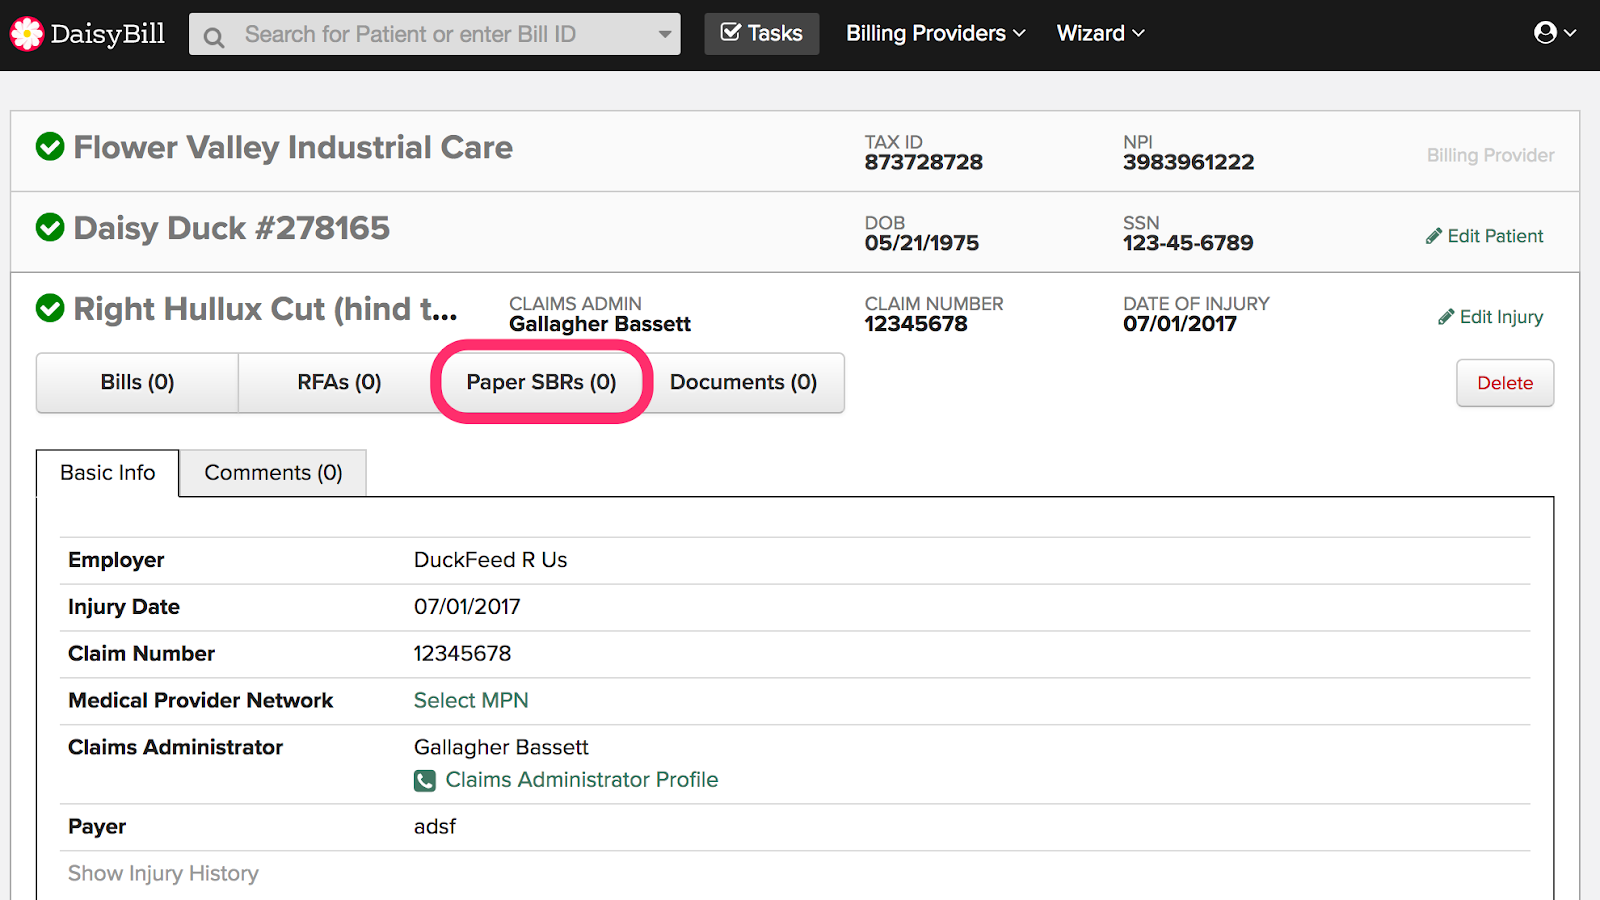
Task: Open the Documents (0) tab
Action: [743, 382]
